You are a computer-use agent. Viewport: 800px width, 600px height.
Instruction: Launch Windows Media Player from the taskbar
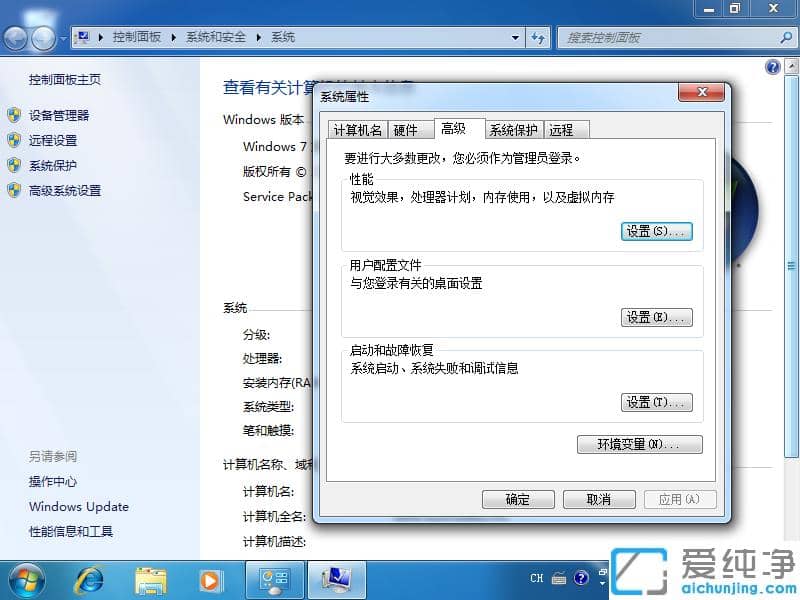coord(210,579)
